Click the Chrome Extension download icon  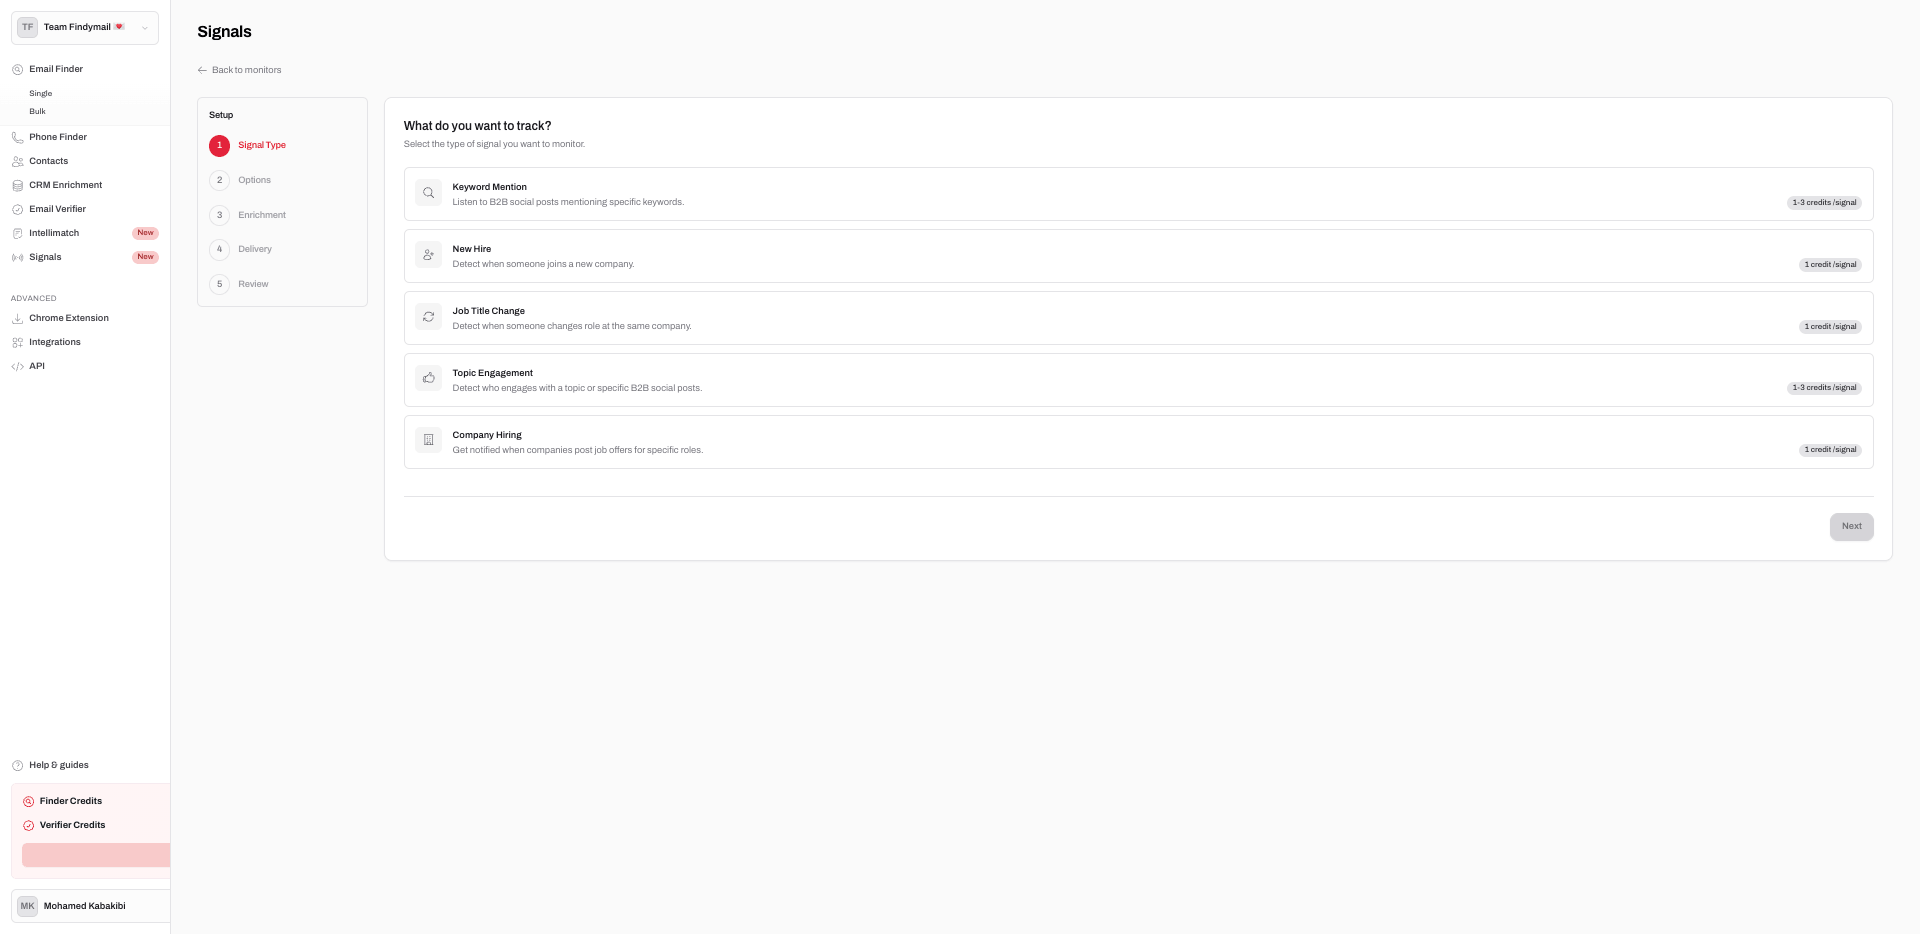[17, 319]
